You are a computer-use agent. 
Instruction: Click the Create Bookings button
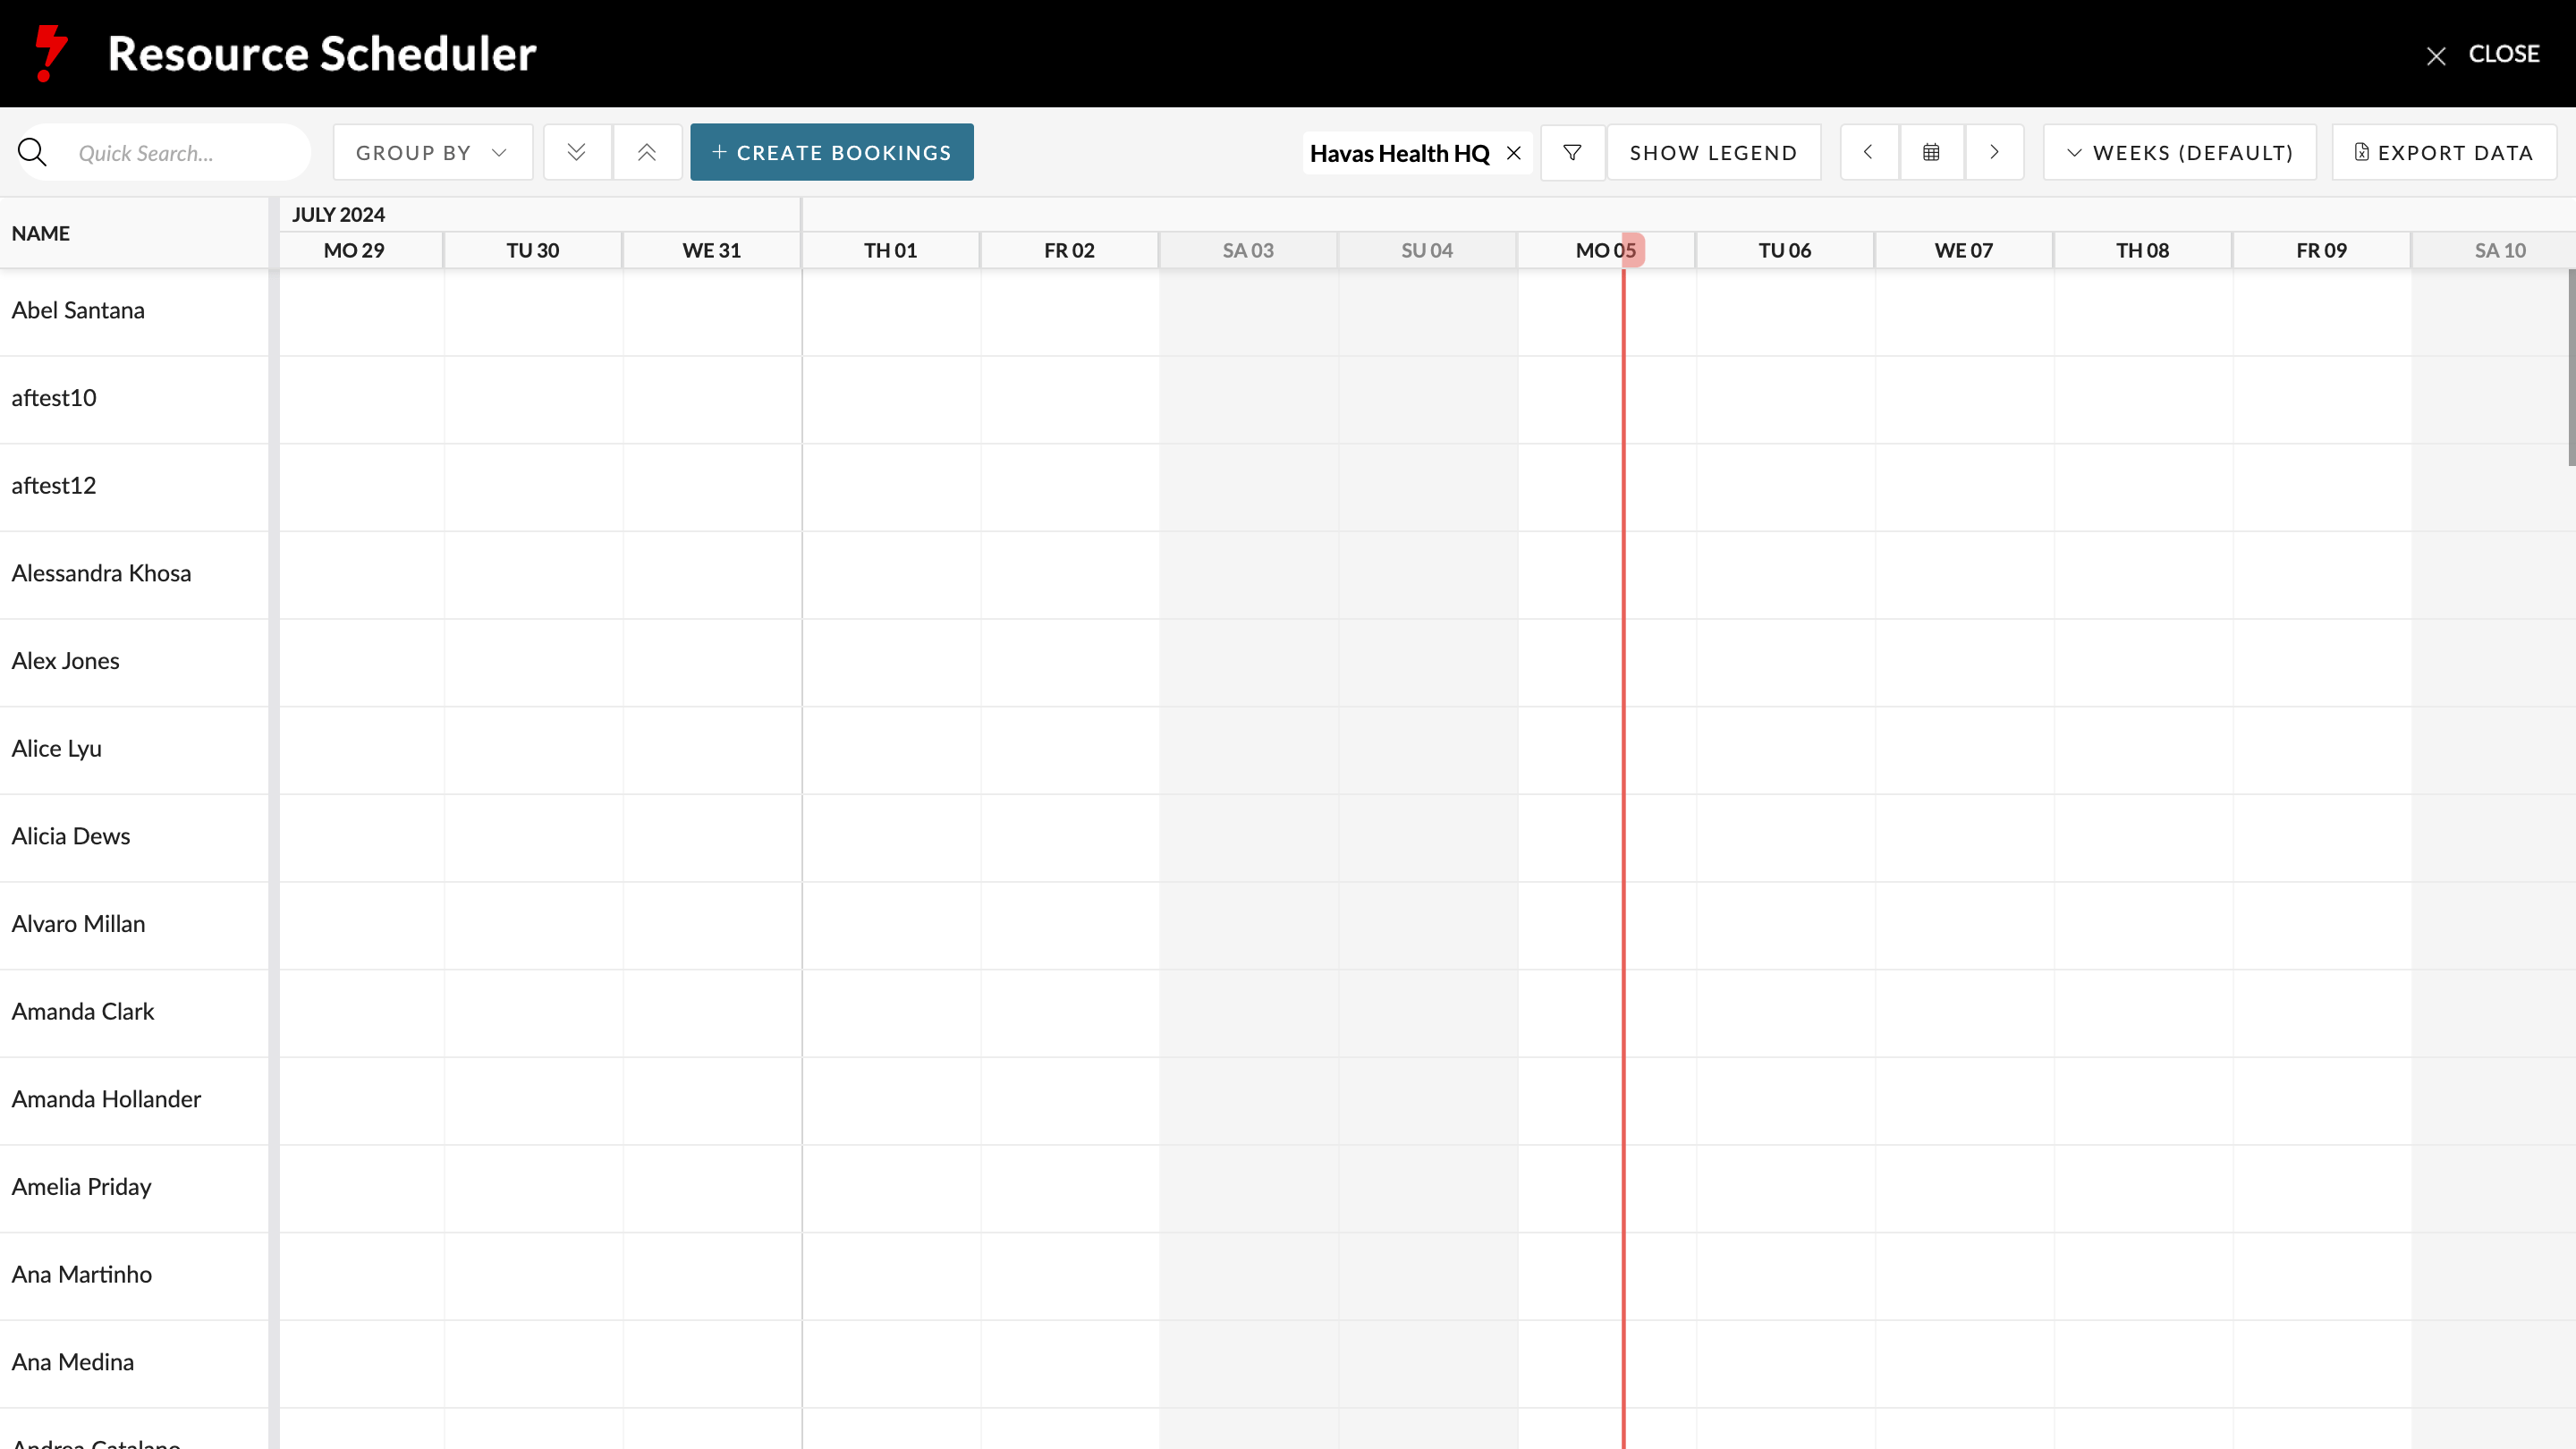pos(831,152)
